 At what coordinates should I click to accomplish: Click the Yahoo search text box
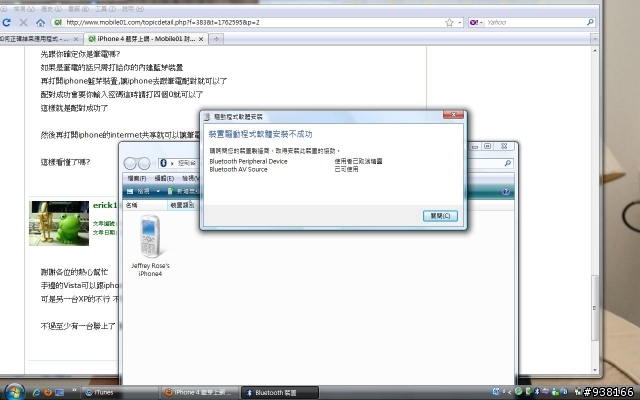pyautogui.click(x=536, y=22)
